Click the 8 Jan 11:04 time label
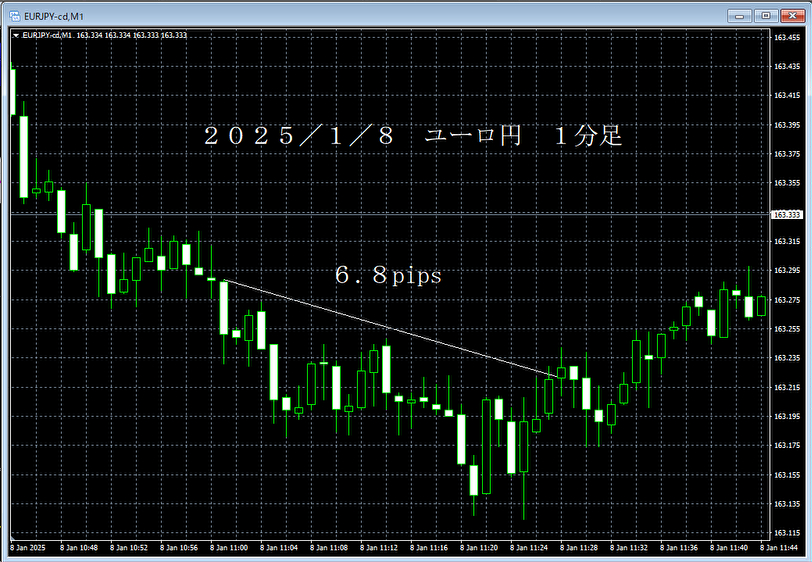Screen dimensions: 812x562 [279, 547]
